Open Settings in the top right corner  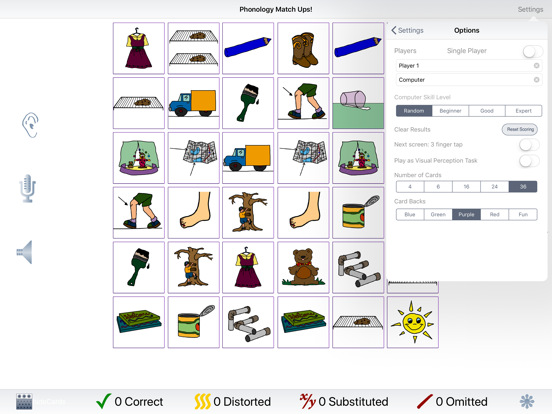tap(530, 9)
